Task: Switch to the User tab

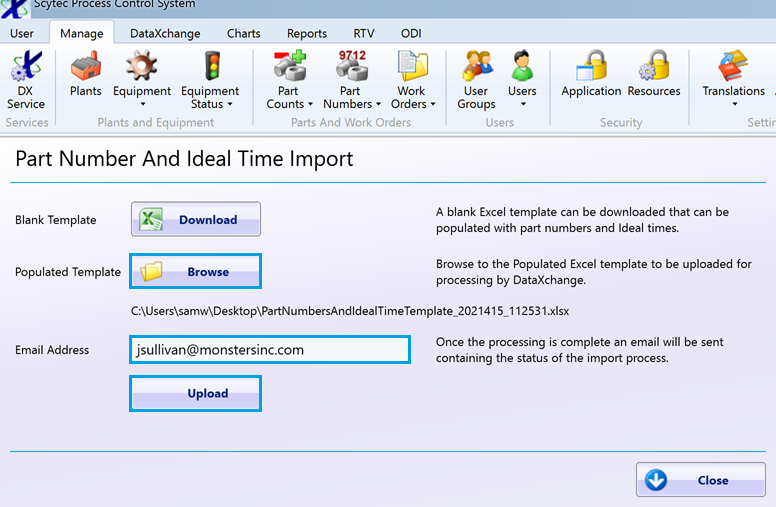Action: 22,33
